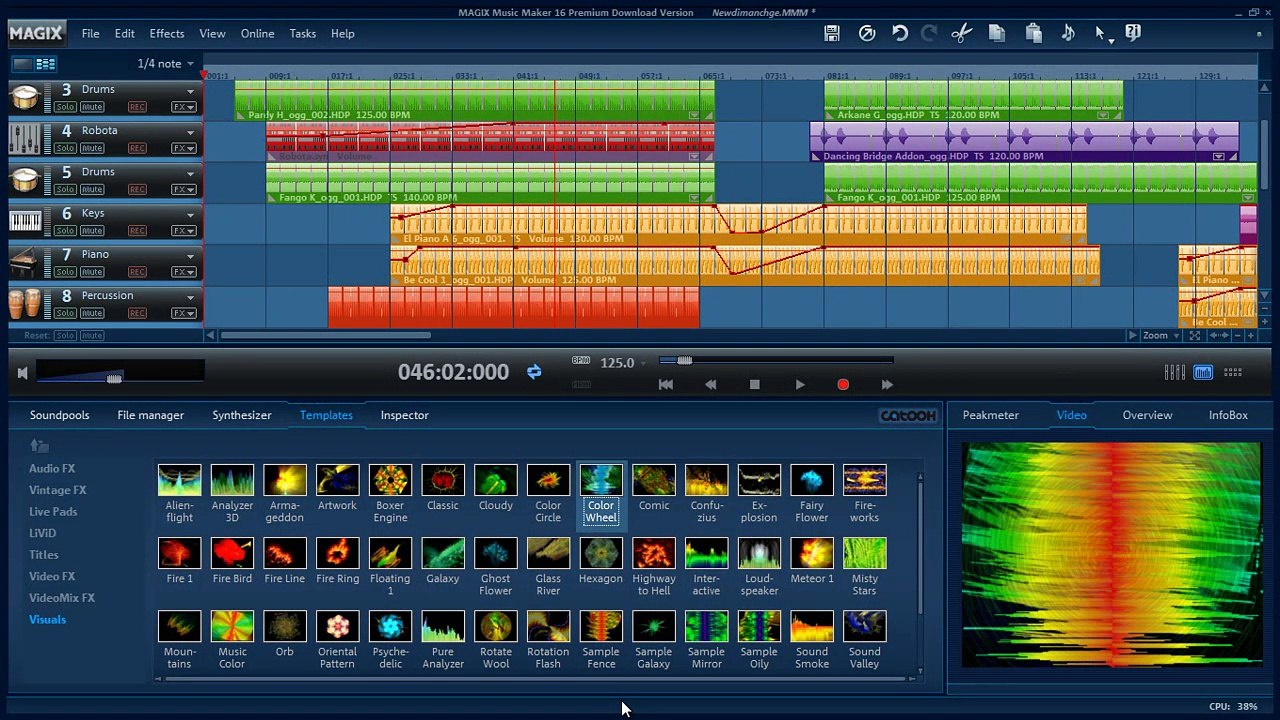This screenshot has height=720, width=1280.
Task: Click the music notes icon in the toolbar
Action: pyautogui.click(x=1068, y=33)
